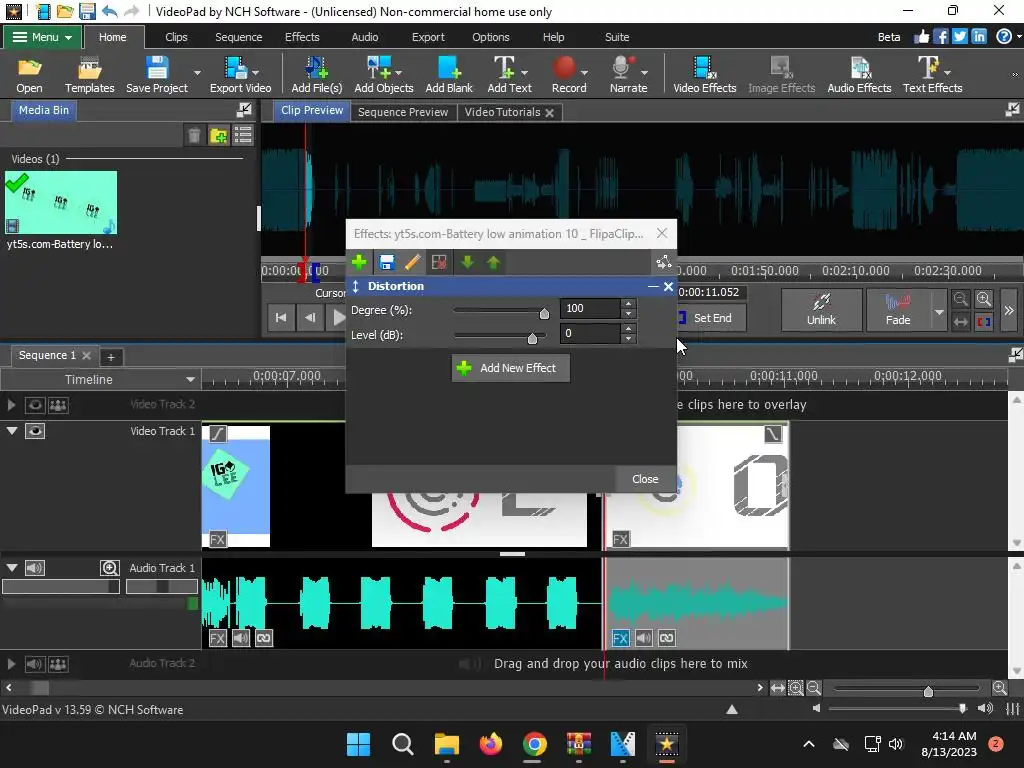Open Text Effects

(x=932, y=74)
